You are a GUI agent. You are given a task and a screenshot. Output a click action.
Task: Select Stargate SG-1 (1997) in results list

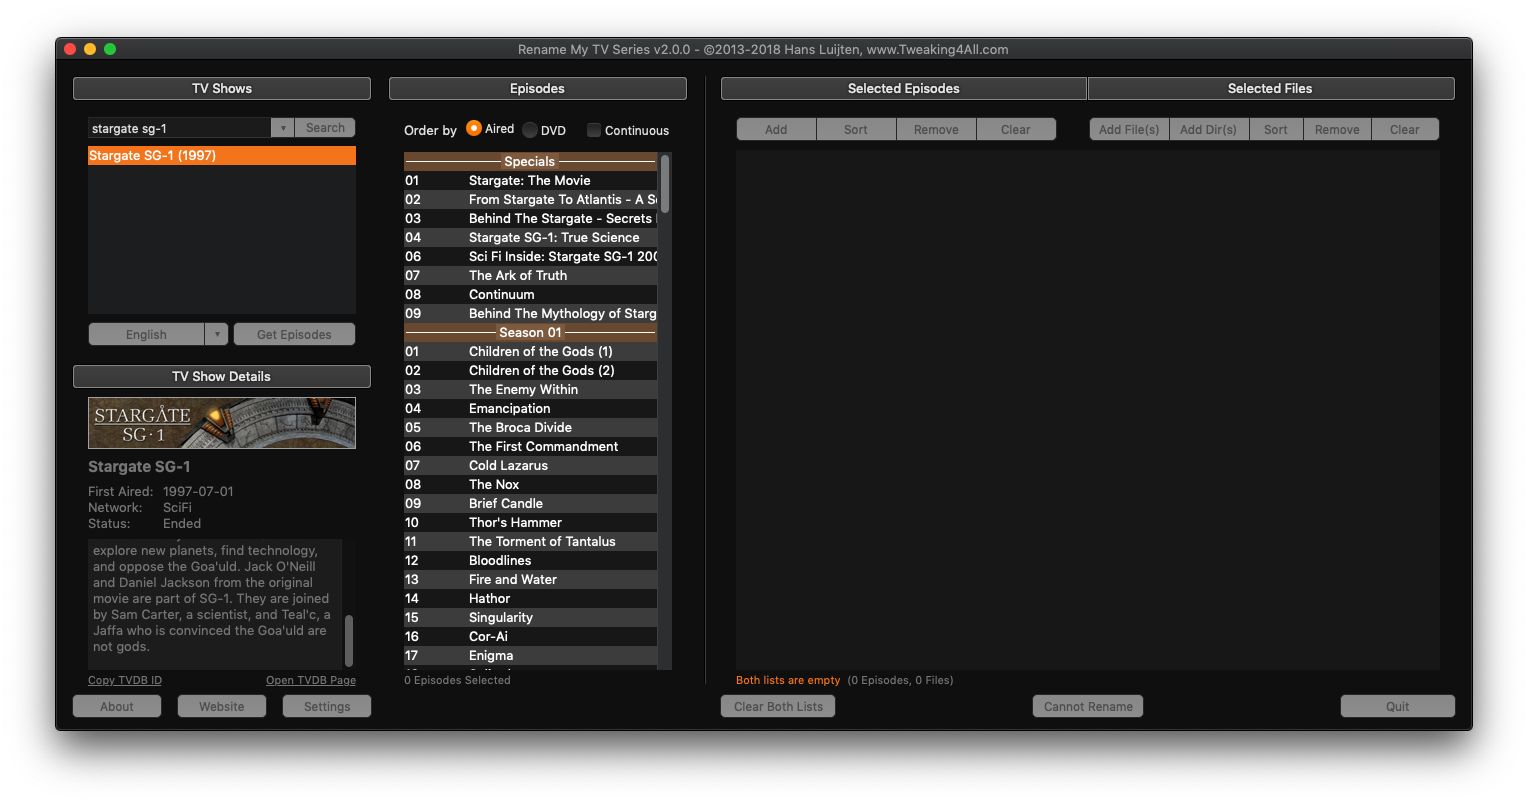[222, 155]
